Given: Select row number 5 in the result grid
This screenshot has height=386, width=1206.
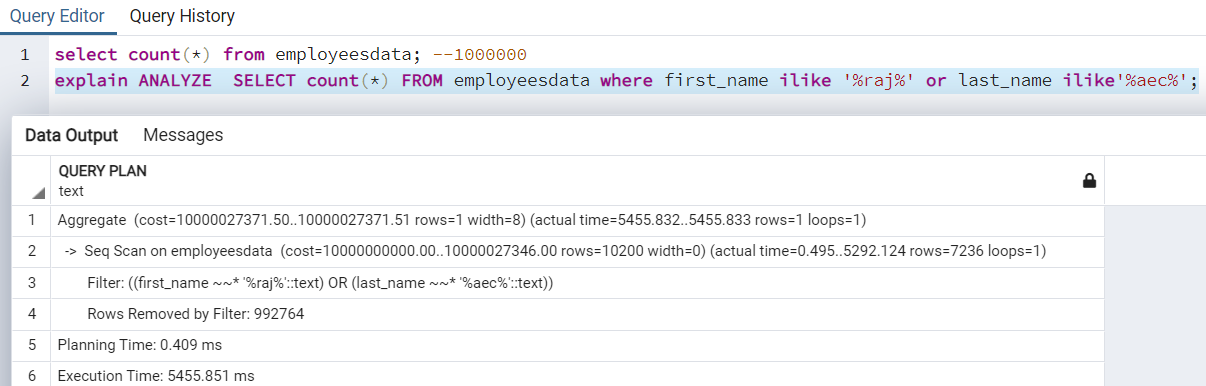Looking at the screenshot, I should click(x=31, y=344).
